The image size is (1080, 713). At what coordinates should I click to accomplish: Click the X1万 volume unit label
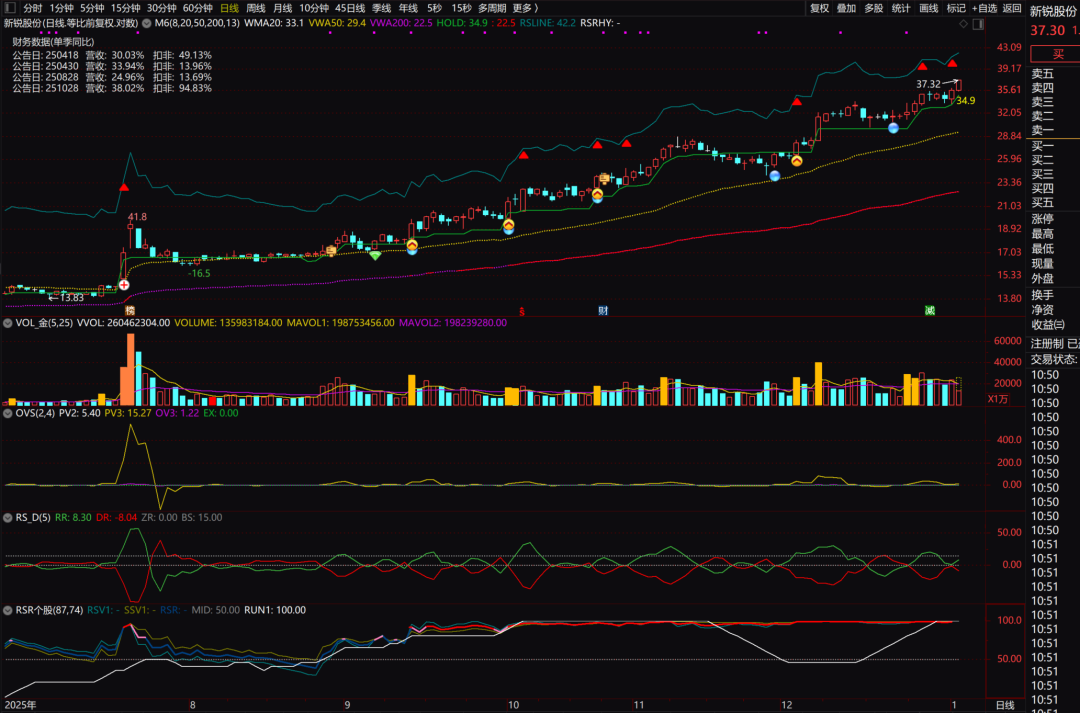coord(997,399)
